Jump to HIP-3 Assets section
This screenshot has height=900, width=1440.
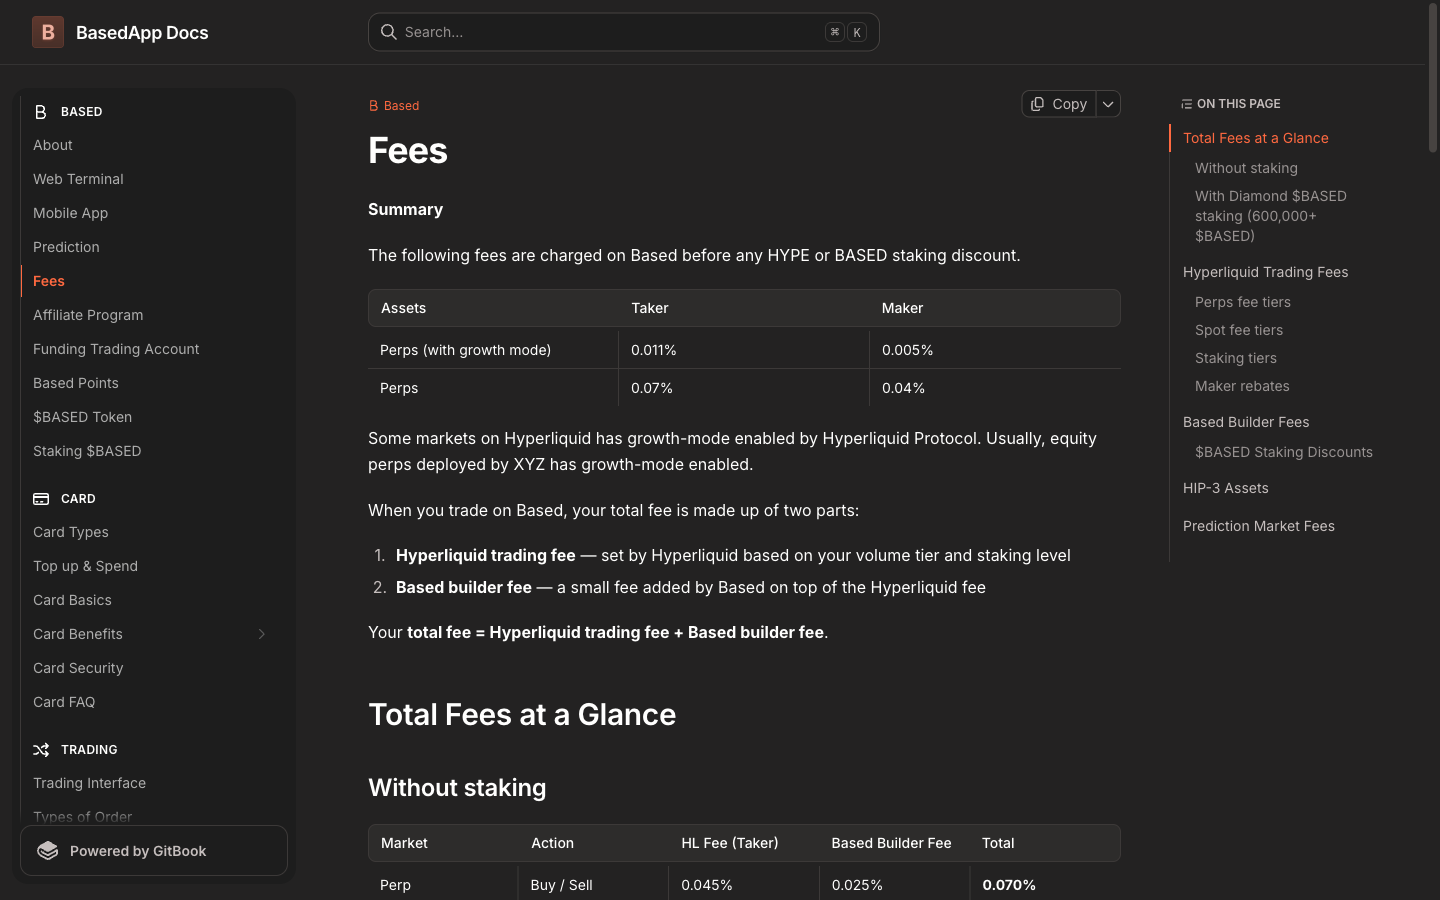pos(1225,488)
